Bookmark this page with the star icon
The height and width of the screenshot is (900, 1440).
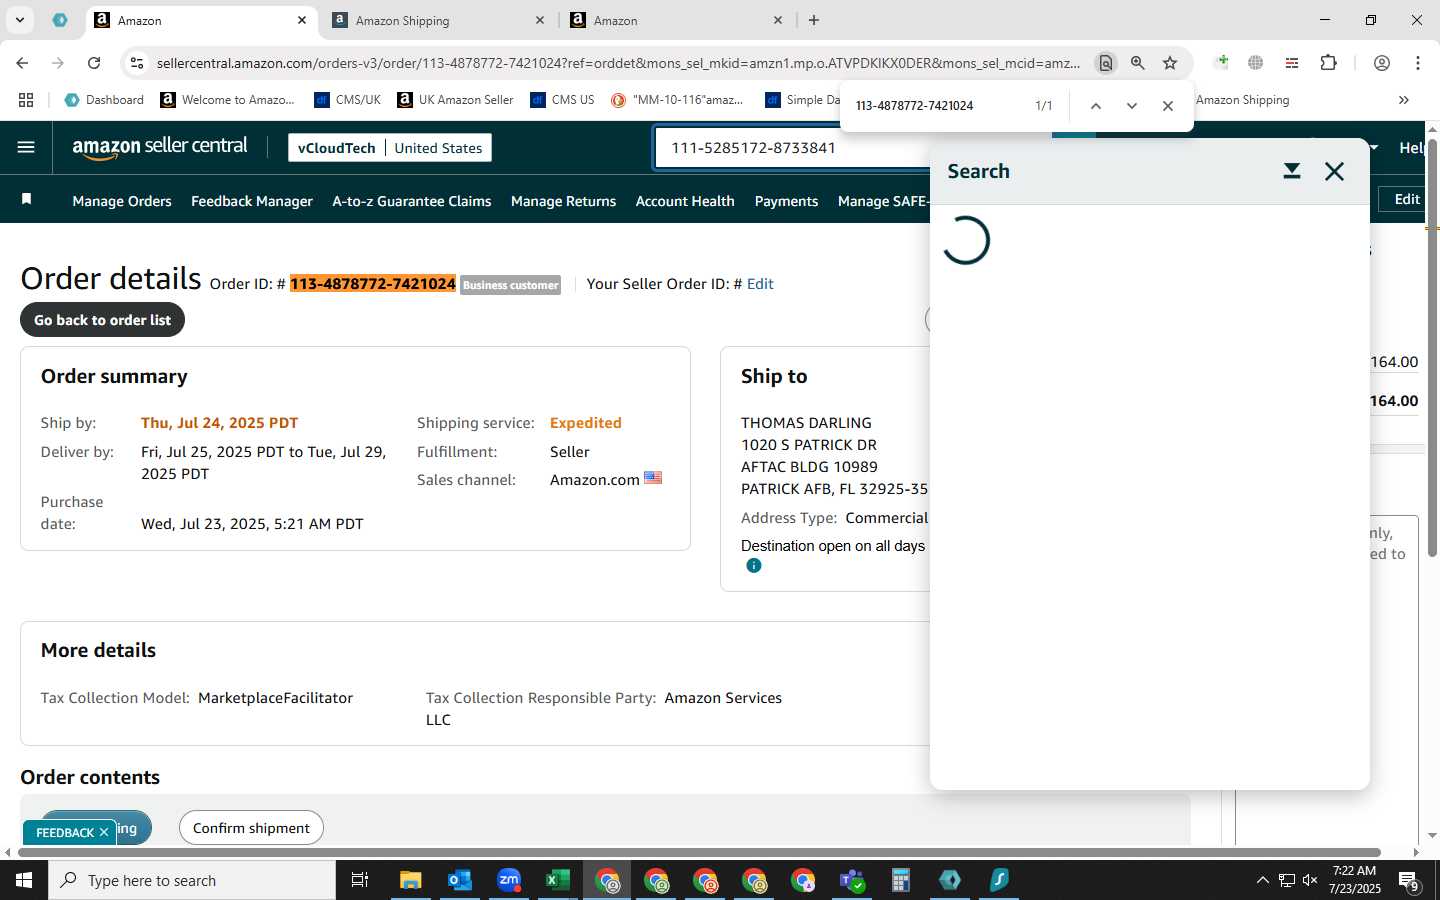pyautogui.click(x=1169, y=63)
